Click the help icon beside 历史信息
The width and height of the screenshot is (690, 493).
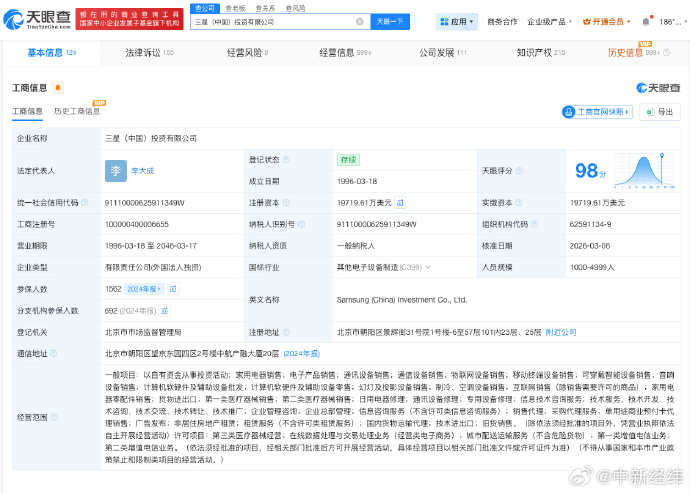point(666,53)
